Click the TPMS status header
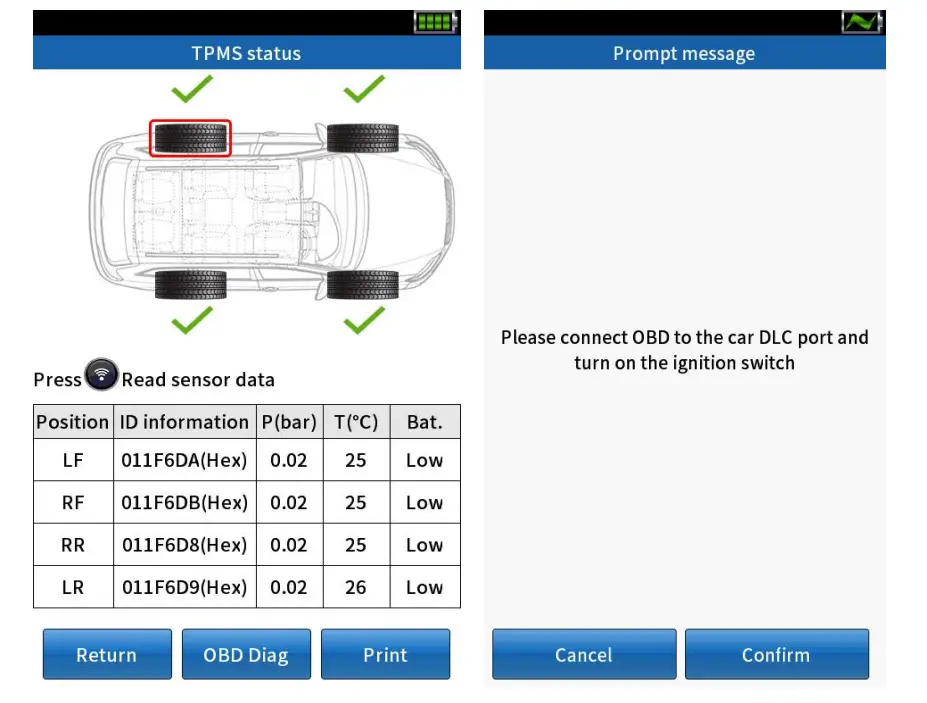This screenshot has height=703, width=927. [246, 53]
